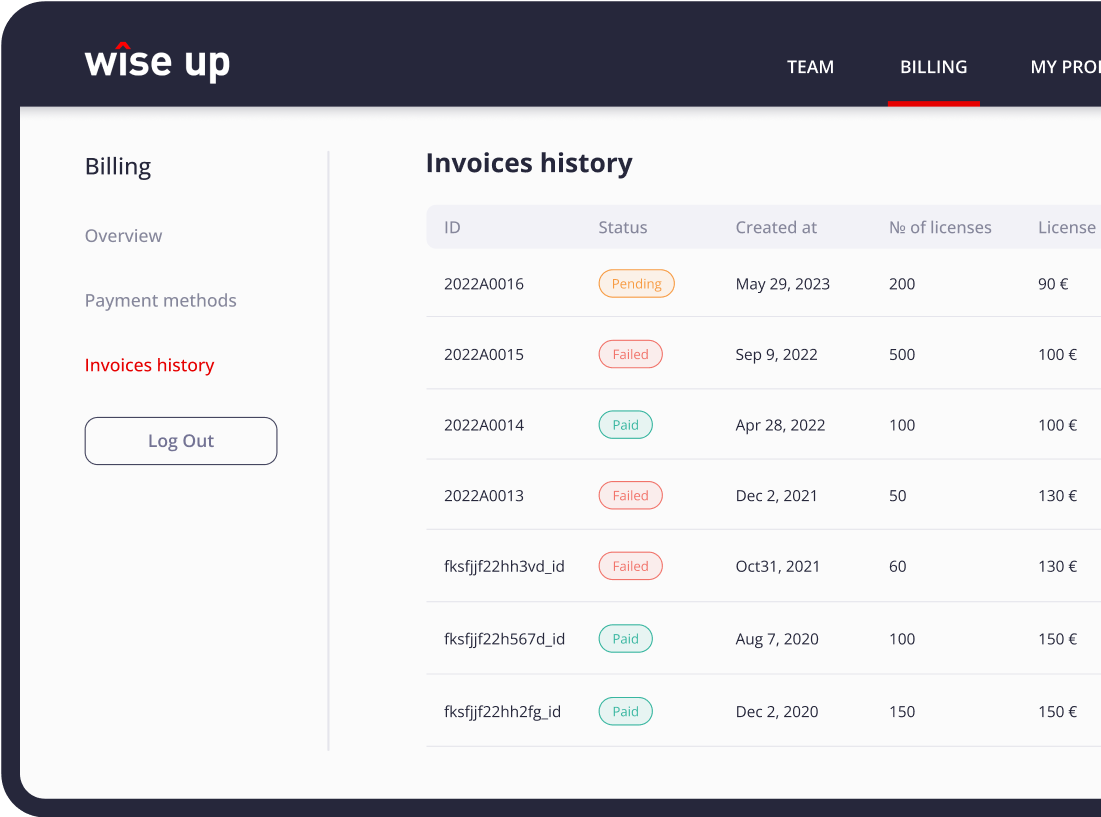Open the Payment methods section
Screen dimensions: 1101x817
pos(160,300)
